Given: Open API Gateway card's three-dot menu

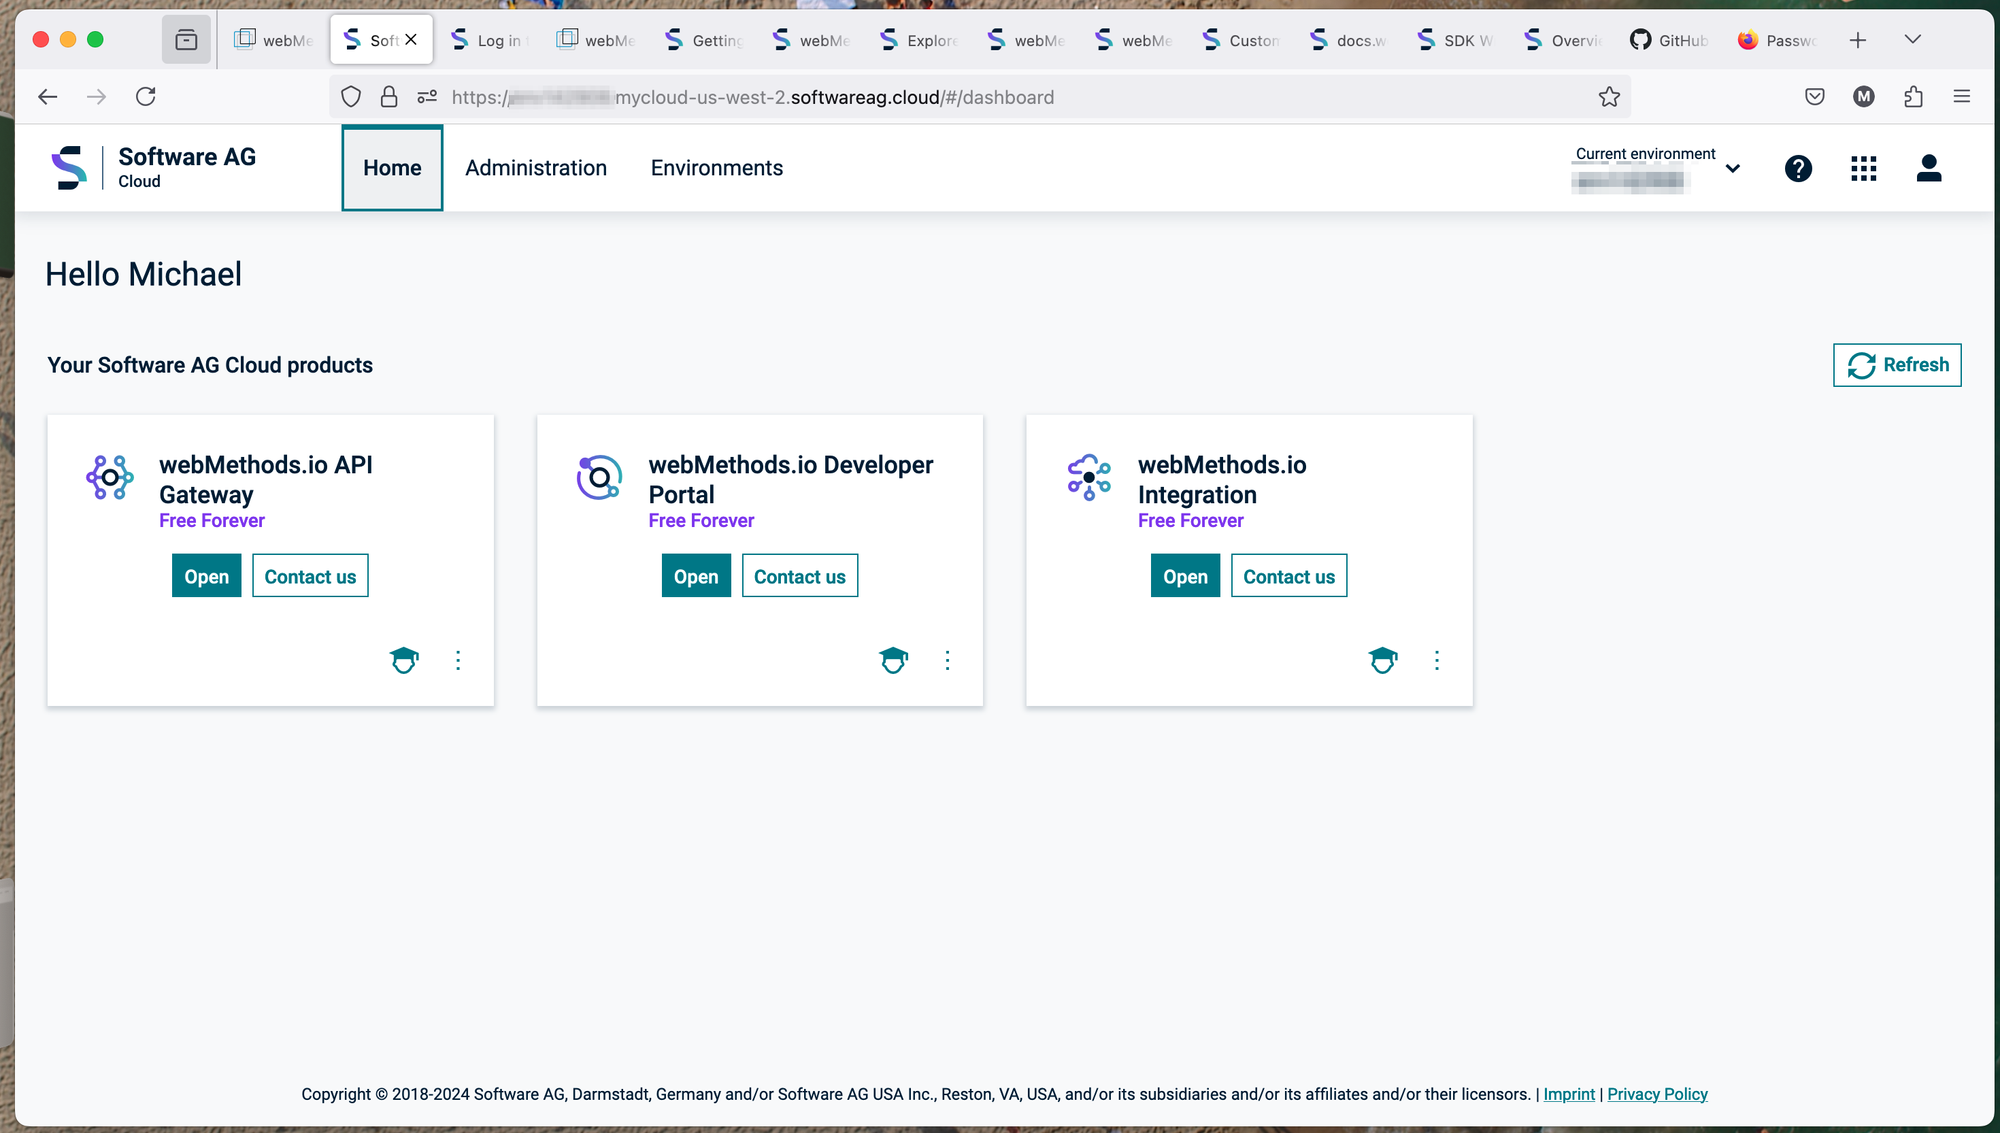Looking at the screenshot, I should point(458,660).
